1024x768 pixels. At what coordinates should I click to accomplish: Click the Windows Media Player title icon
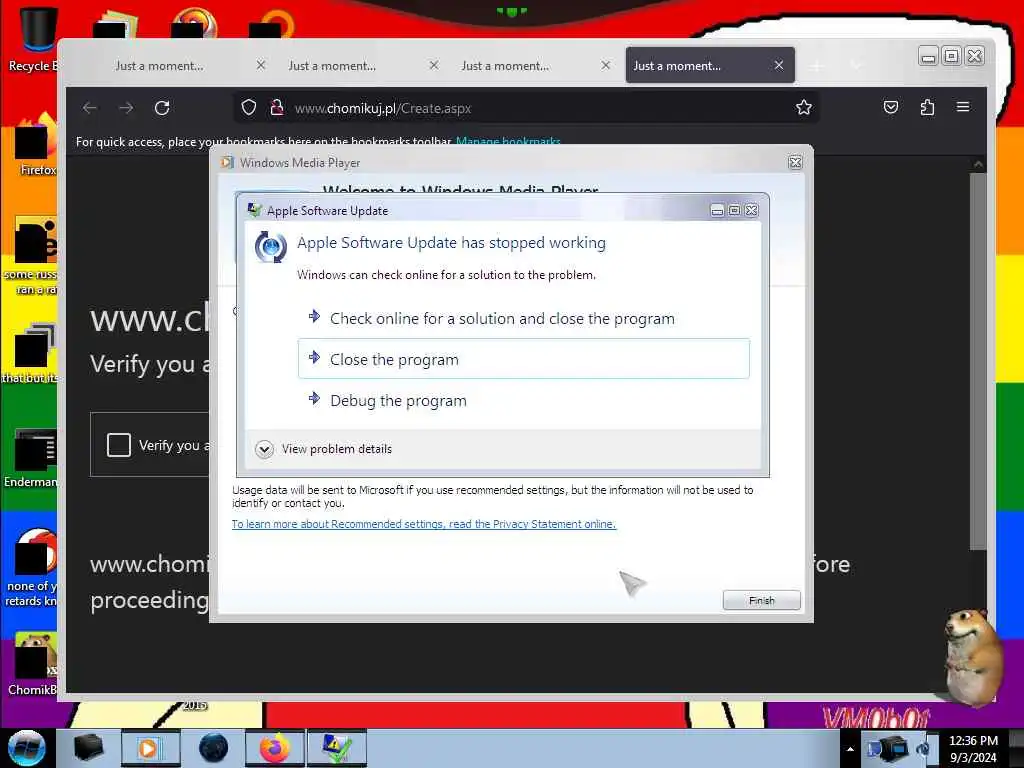coord(227,162)
